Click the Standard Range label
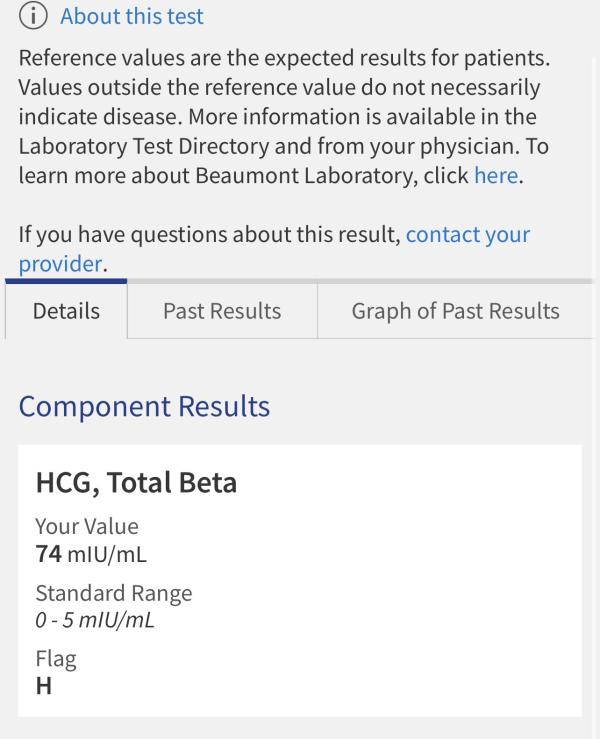 coord(114,593)
